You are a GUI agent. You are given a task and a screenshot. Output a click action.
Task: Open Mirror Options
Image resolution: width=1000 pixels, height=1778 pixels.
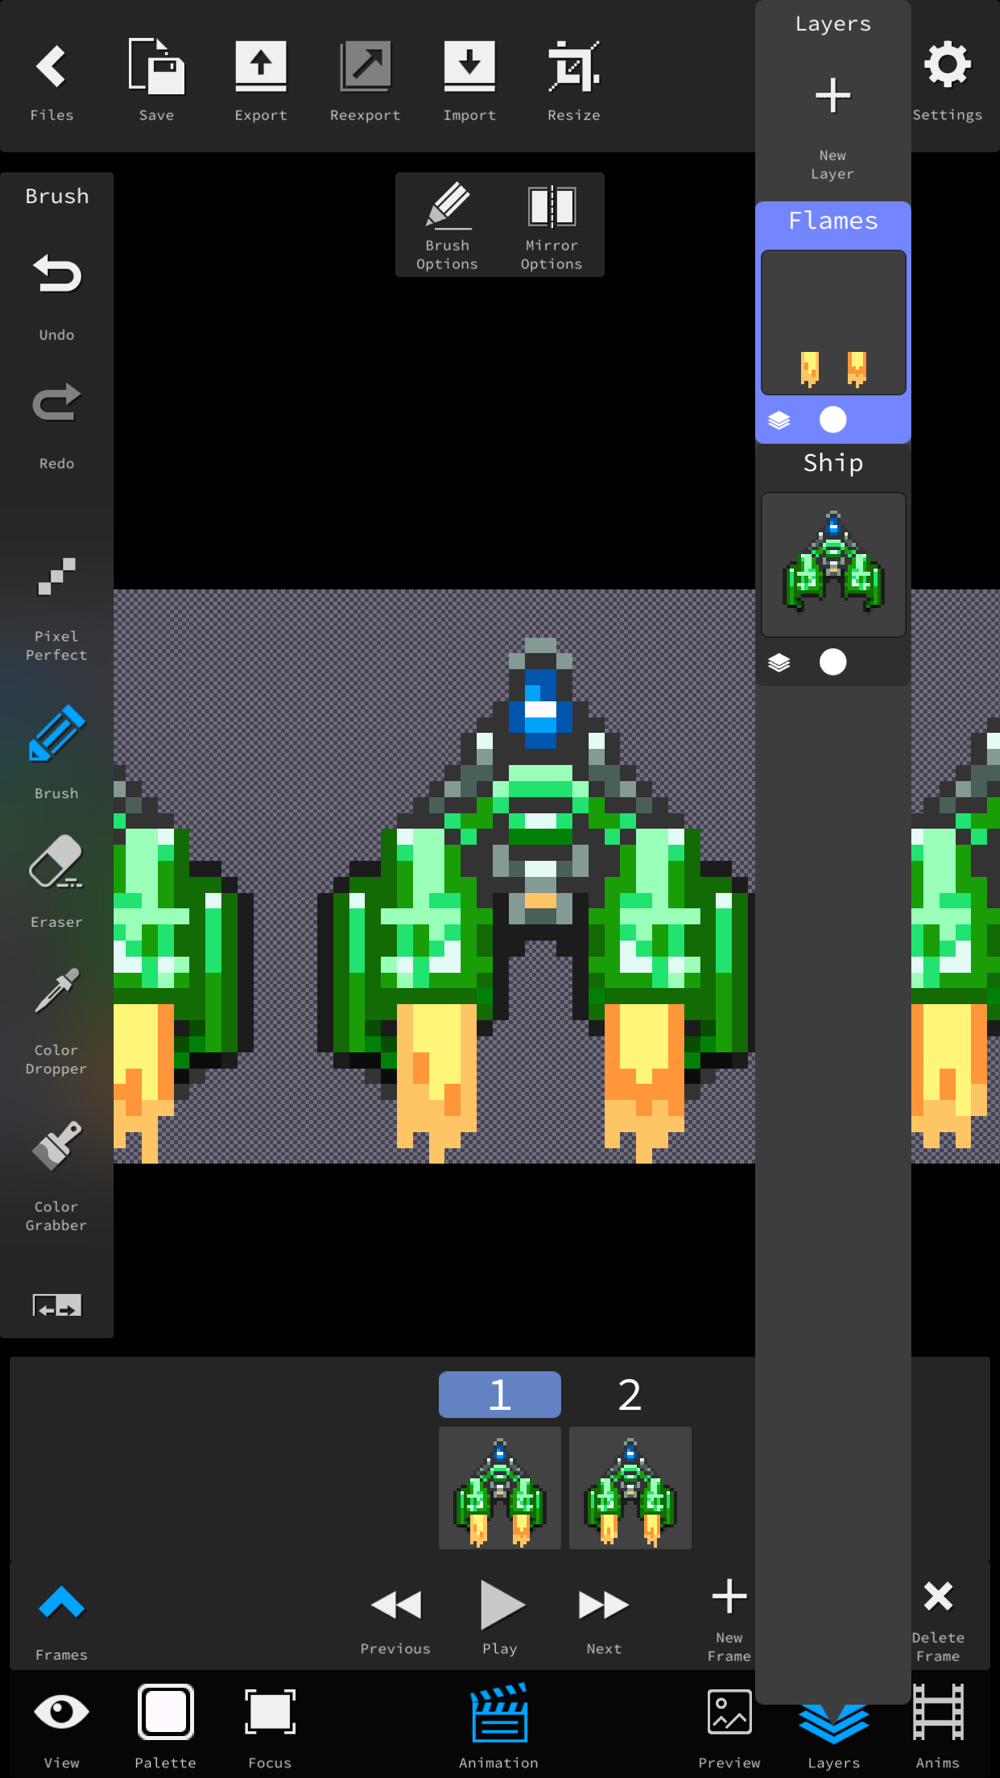click(x=551, y=226)
